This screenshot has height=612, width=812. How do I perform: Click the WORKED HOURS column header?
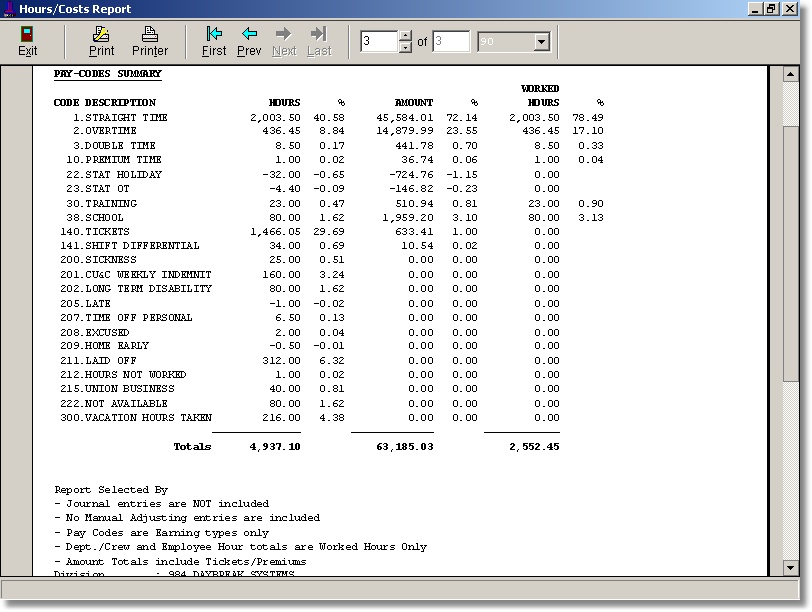pos(540,96)
